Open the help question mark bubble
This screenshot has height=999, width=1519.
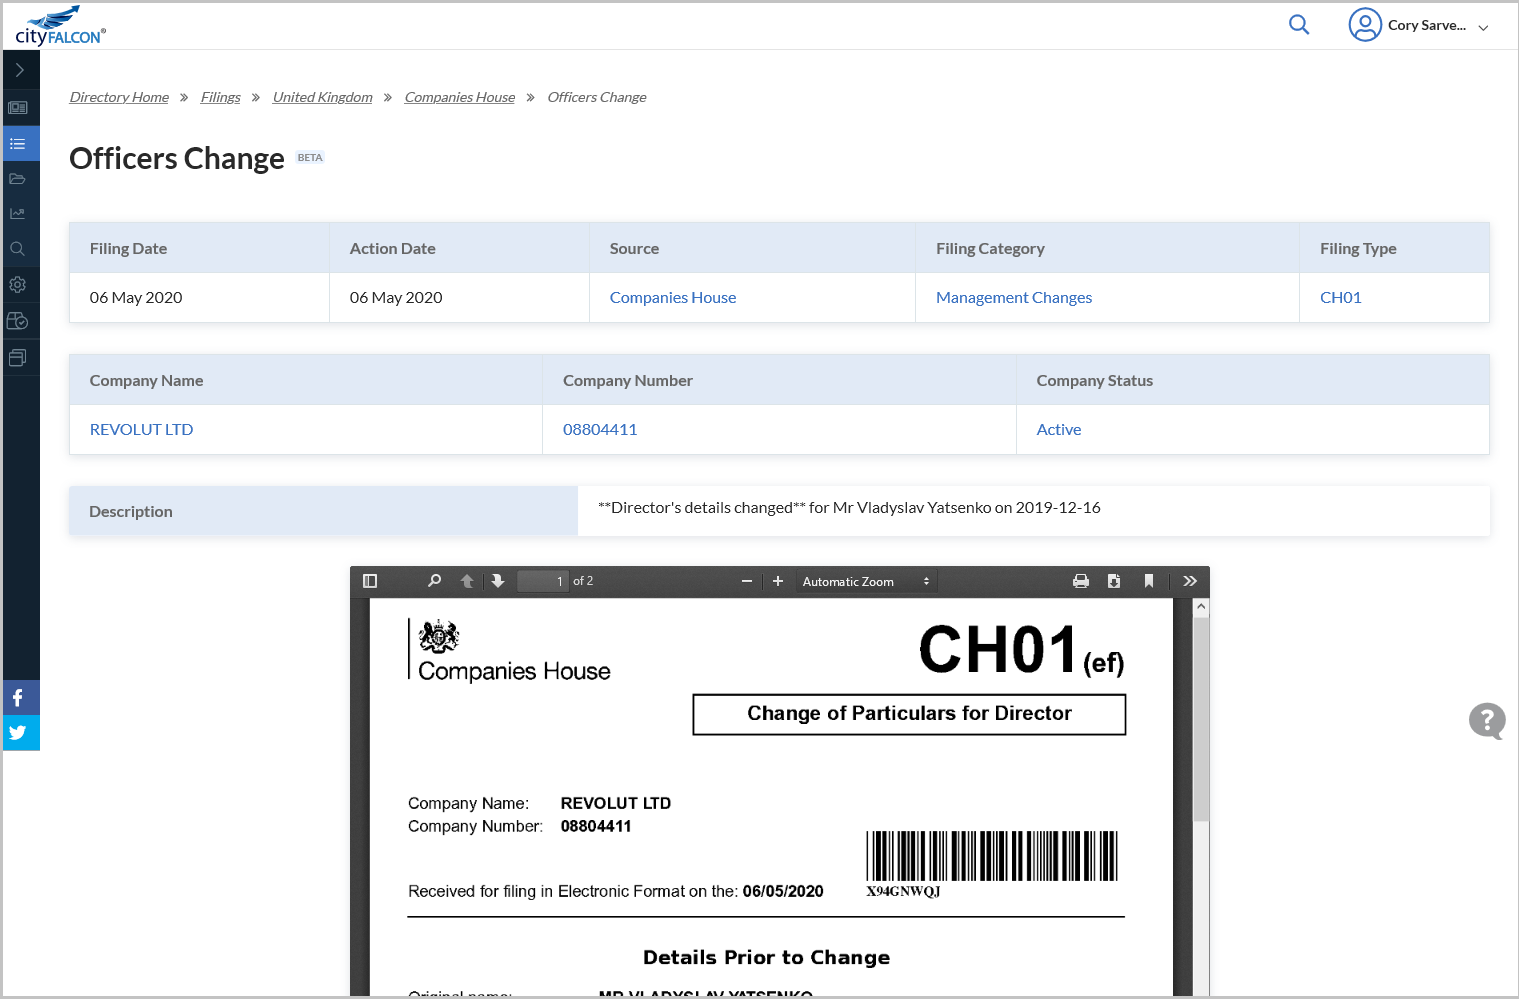(1487, 720)
